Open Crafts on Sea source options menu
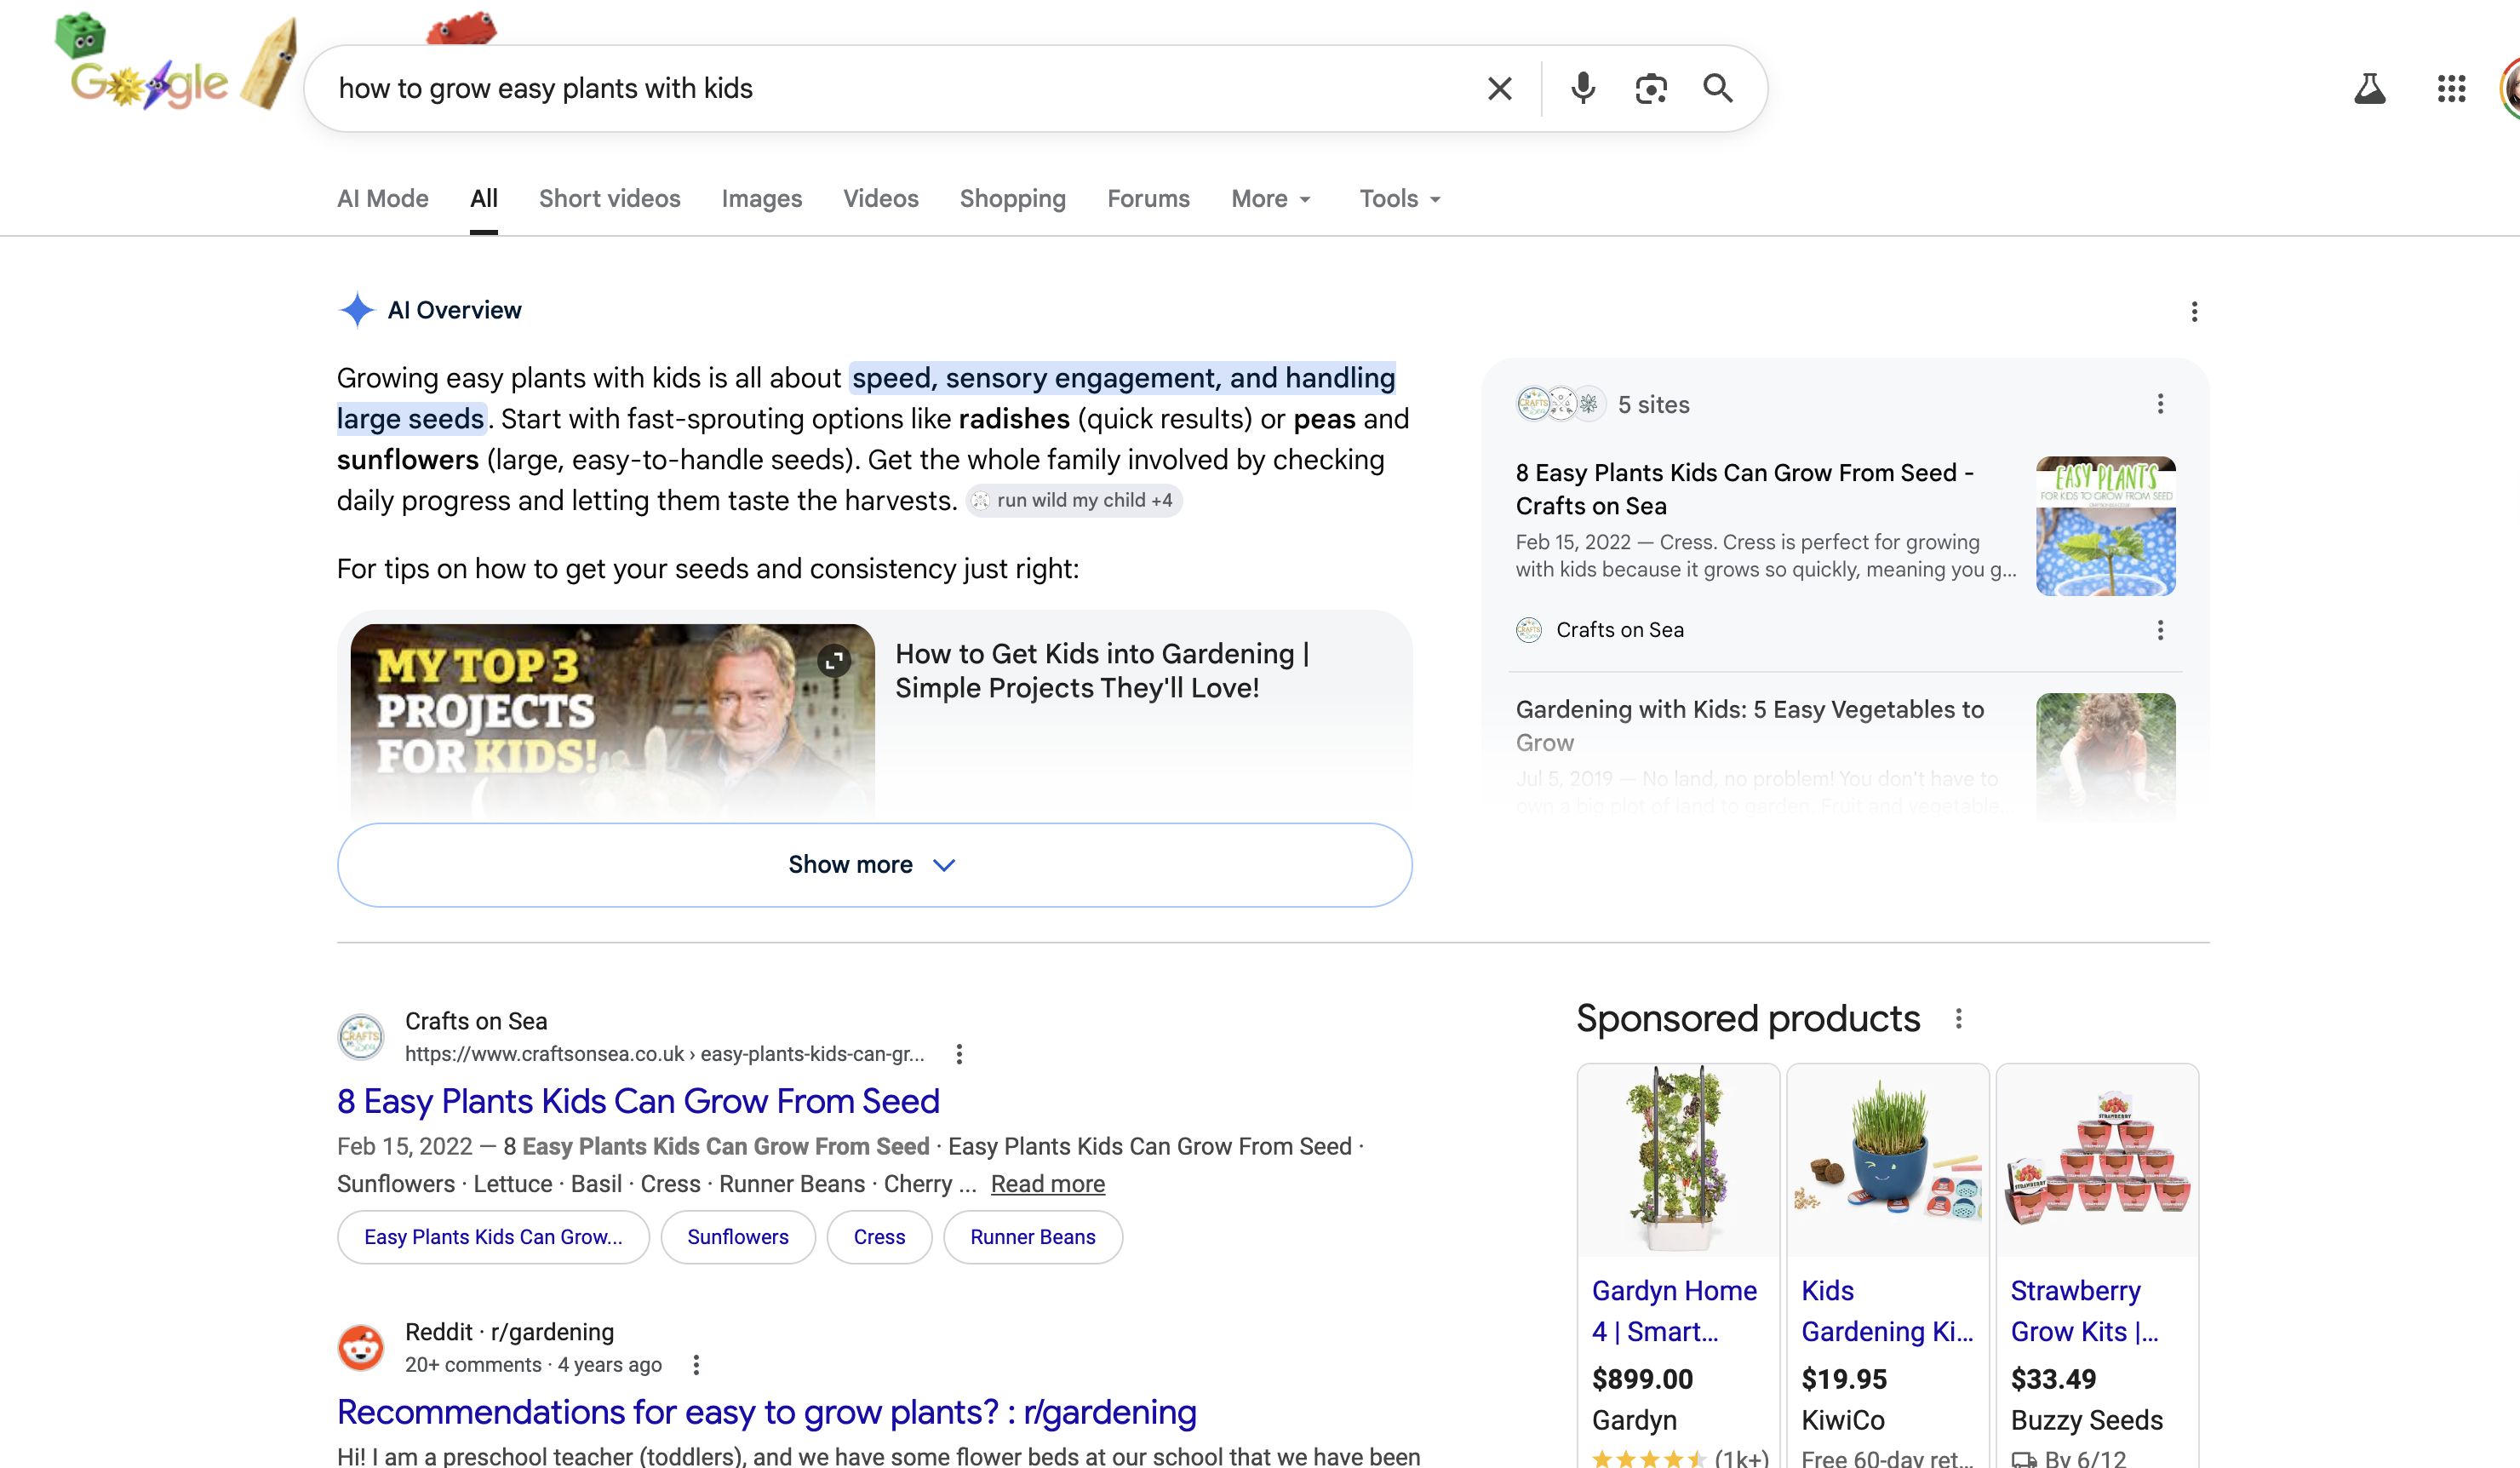Screen dimensions: 2520x1468 point(2160,630)
